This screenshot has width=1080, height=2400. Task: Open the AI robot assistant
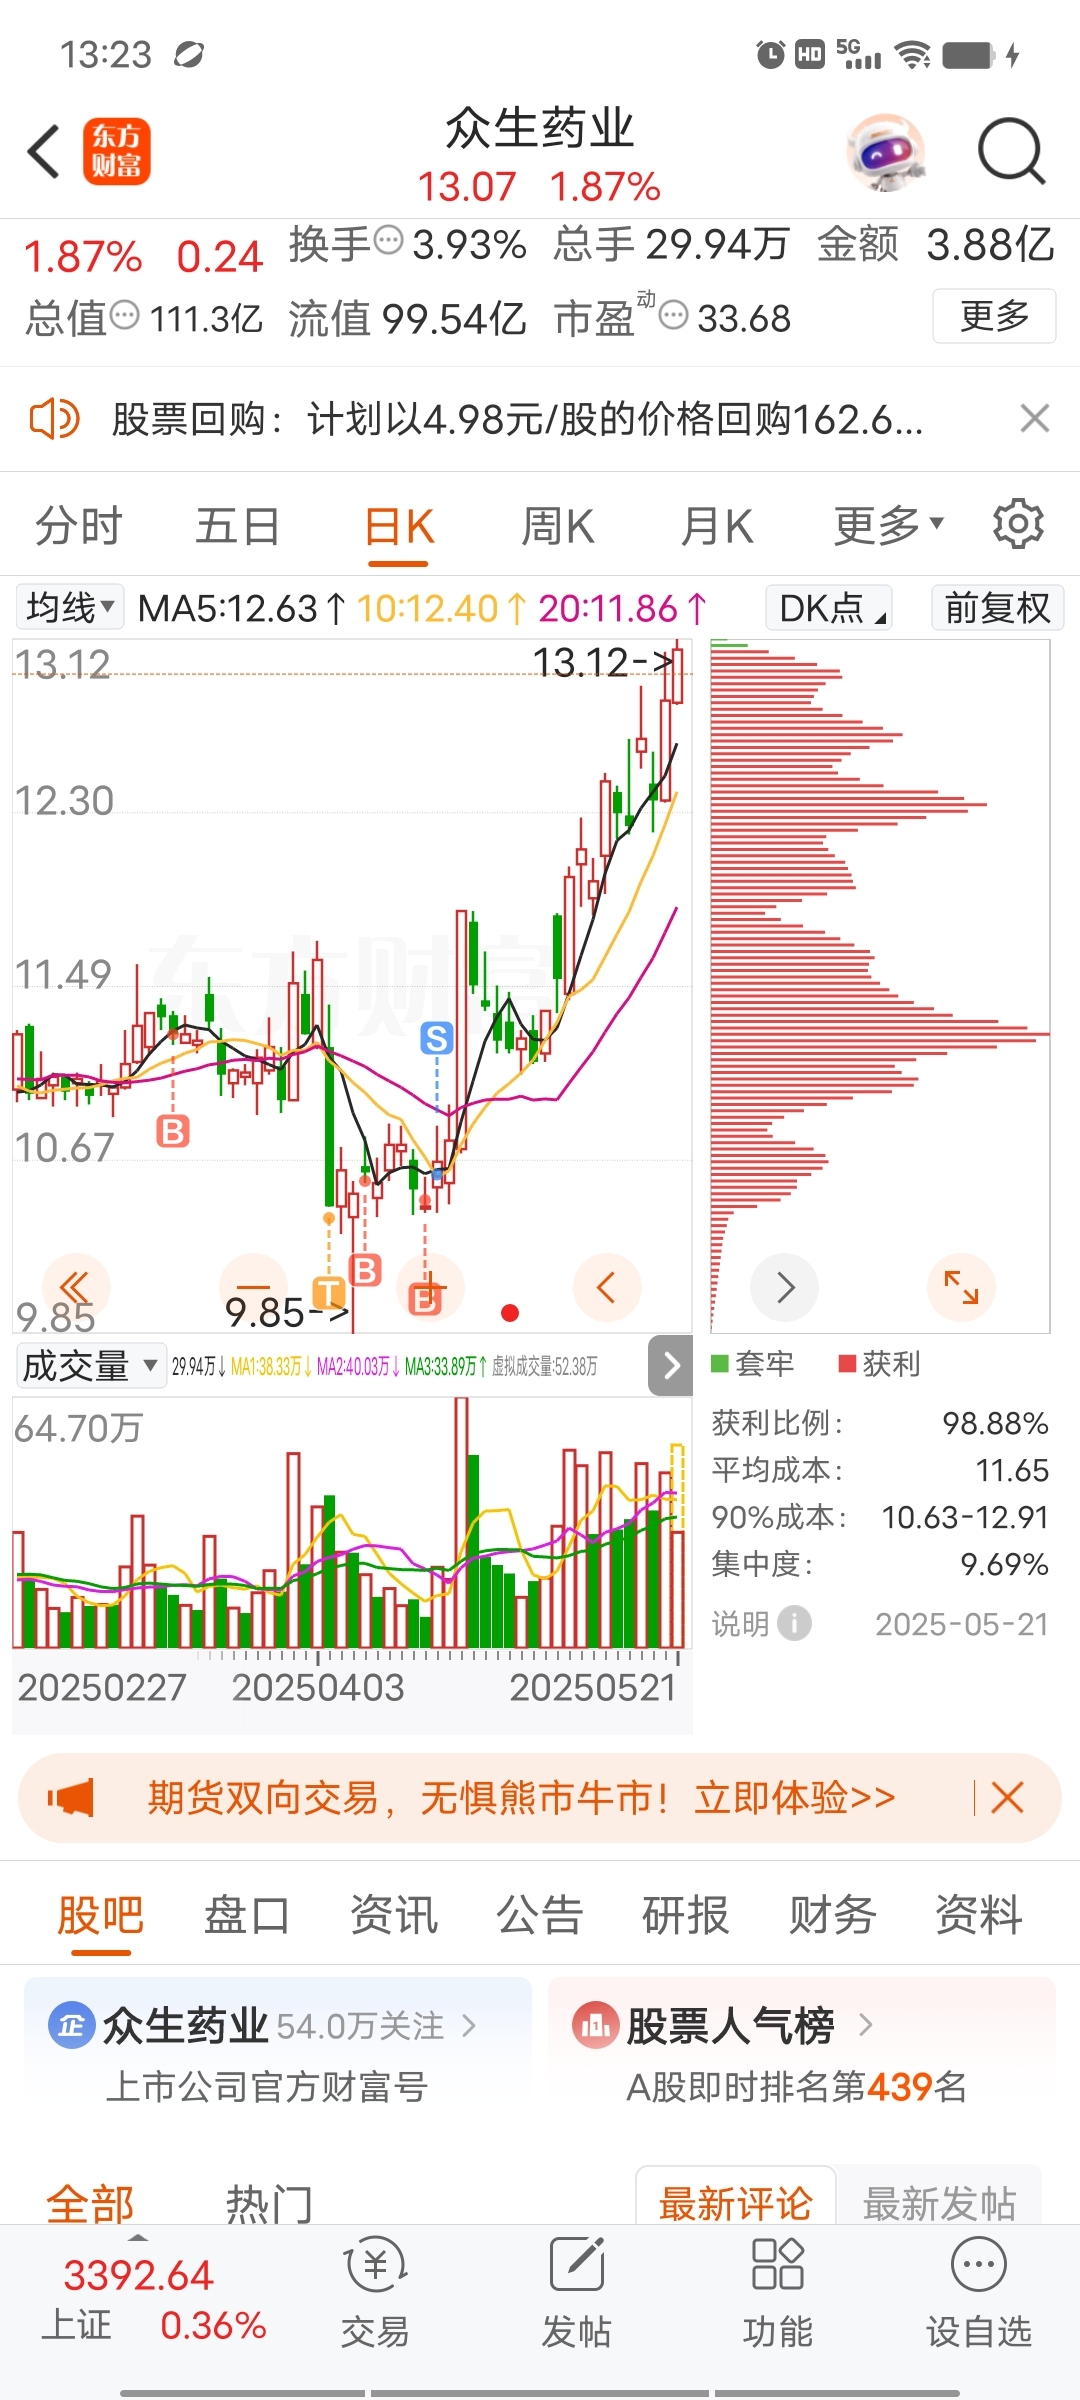click(885, 152)
